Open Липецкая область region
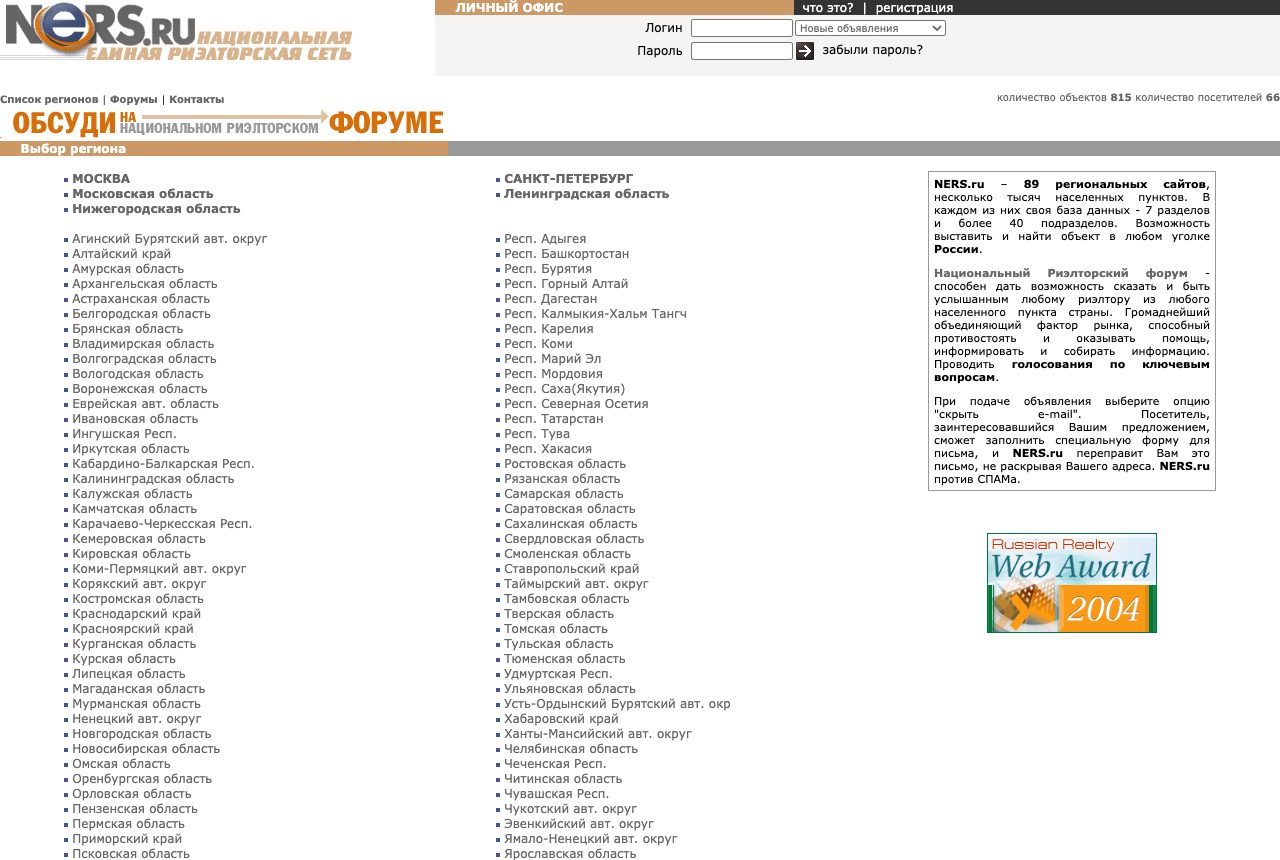The height and width of the screenshot is (860, 1280). tap(129, 674)
